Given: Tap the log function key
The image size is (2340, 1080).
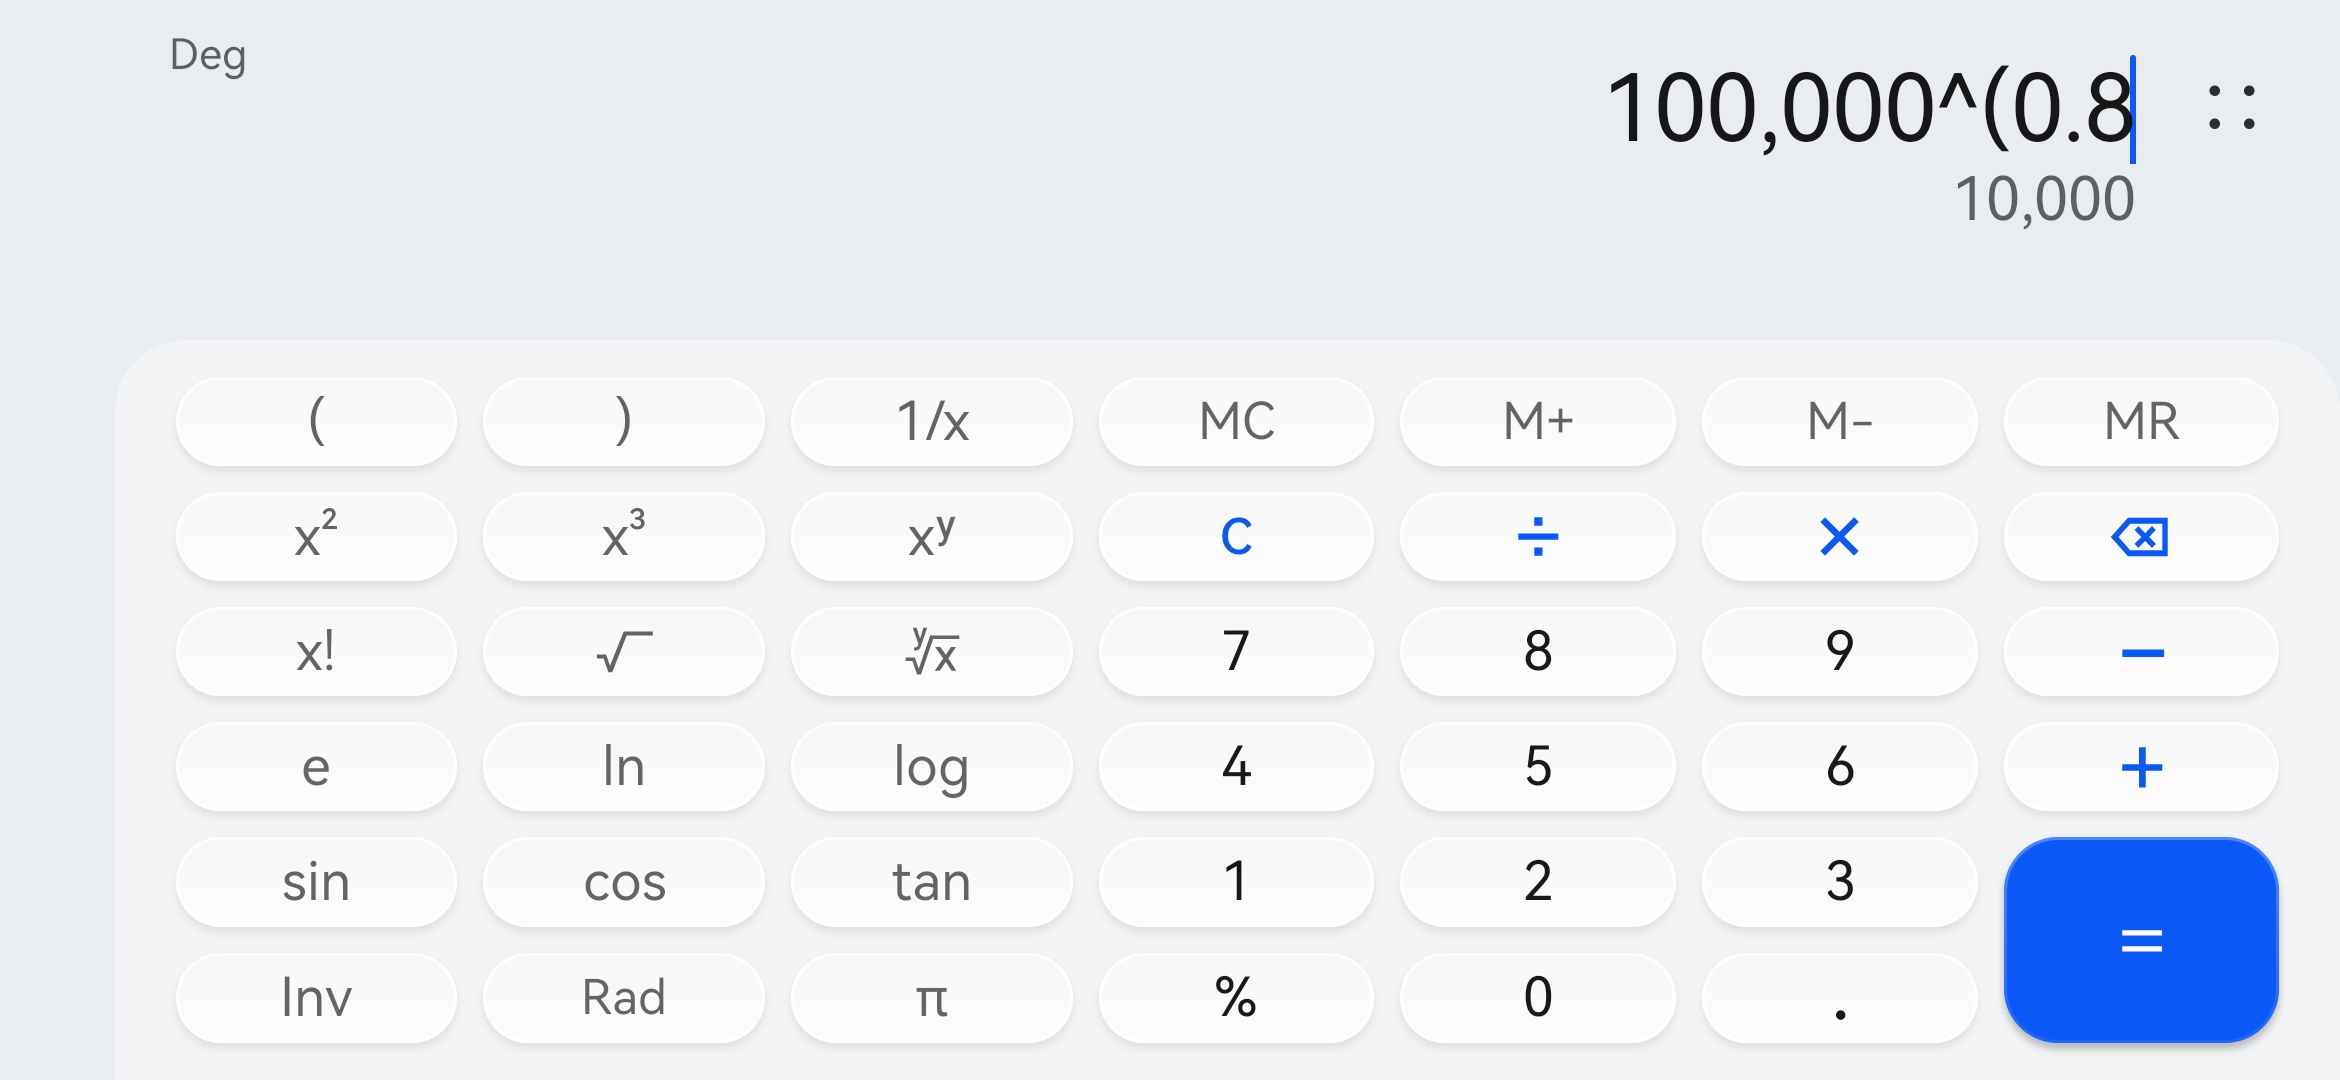Looking at the screenshot, I should pos(931,767).
